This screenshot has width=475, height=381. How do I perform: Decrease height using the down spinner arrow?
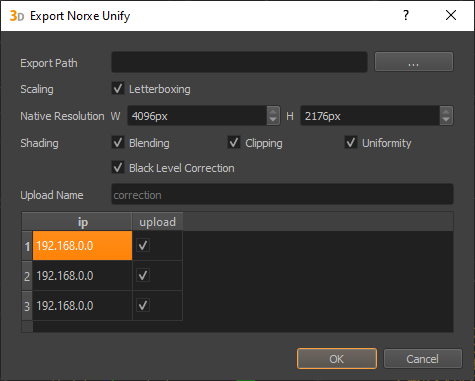(x=446, y=120)
